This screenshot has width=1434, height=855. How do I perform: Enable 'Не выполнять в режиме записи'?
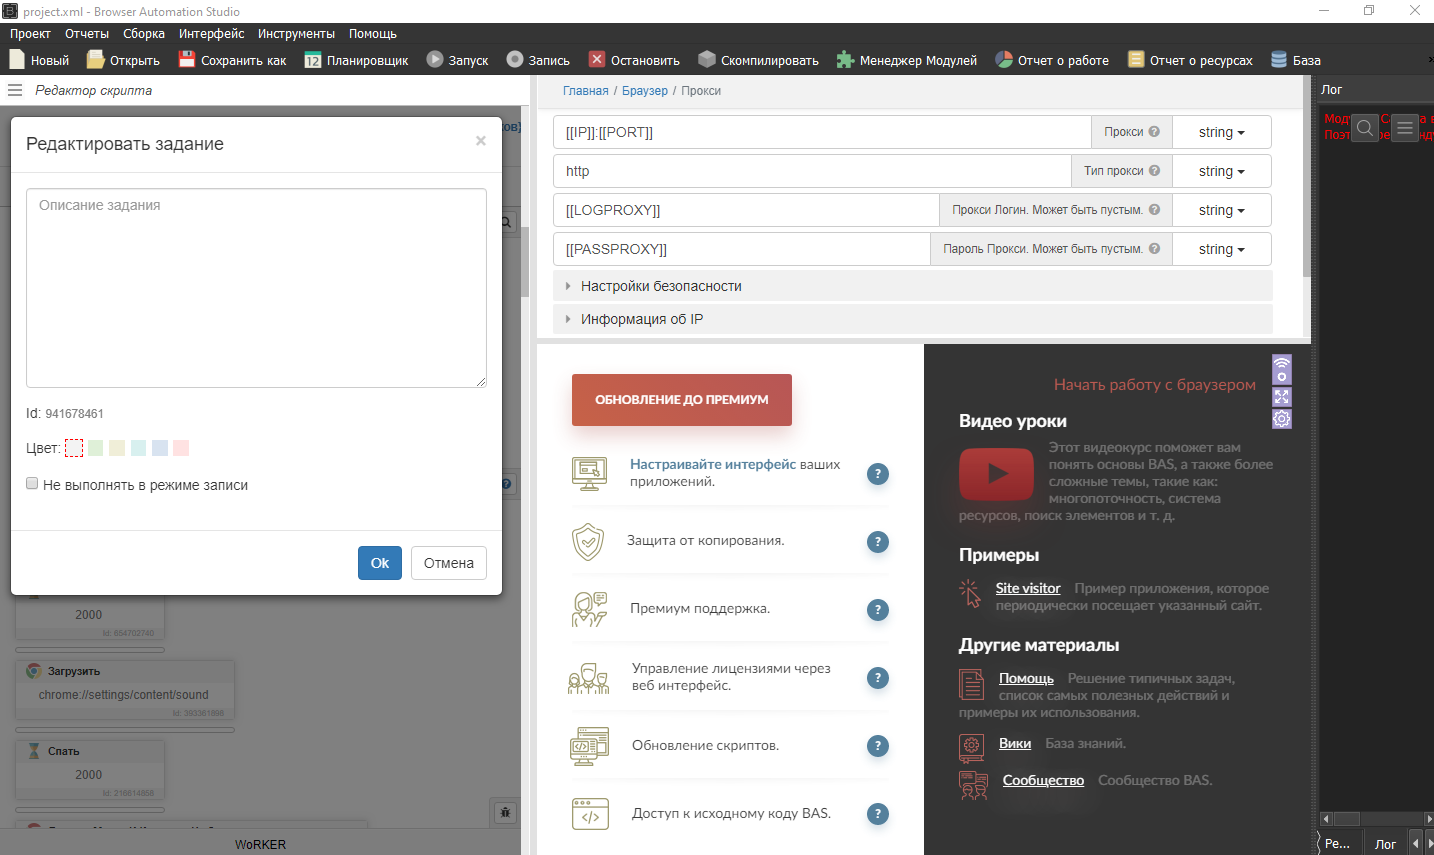pyautogui.click(x=32, y=483)
